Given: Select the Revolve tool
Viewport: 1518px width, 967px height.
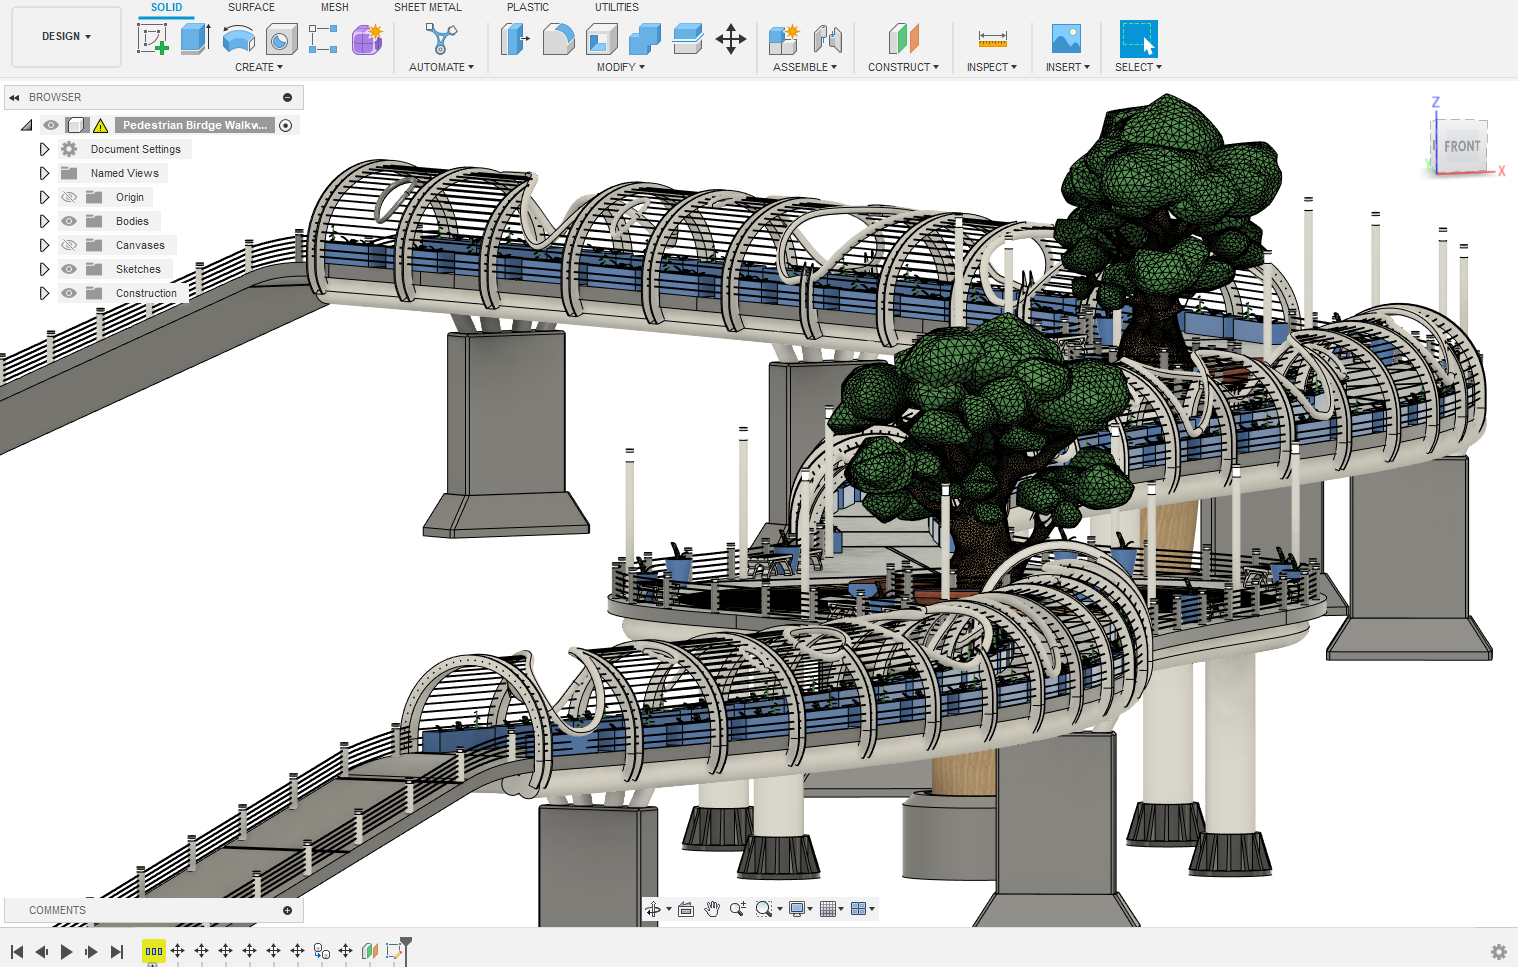Looking at the screenshot, I should tap(238, 40).
